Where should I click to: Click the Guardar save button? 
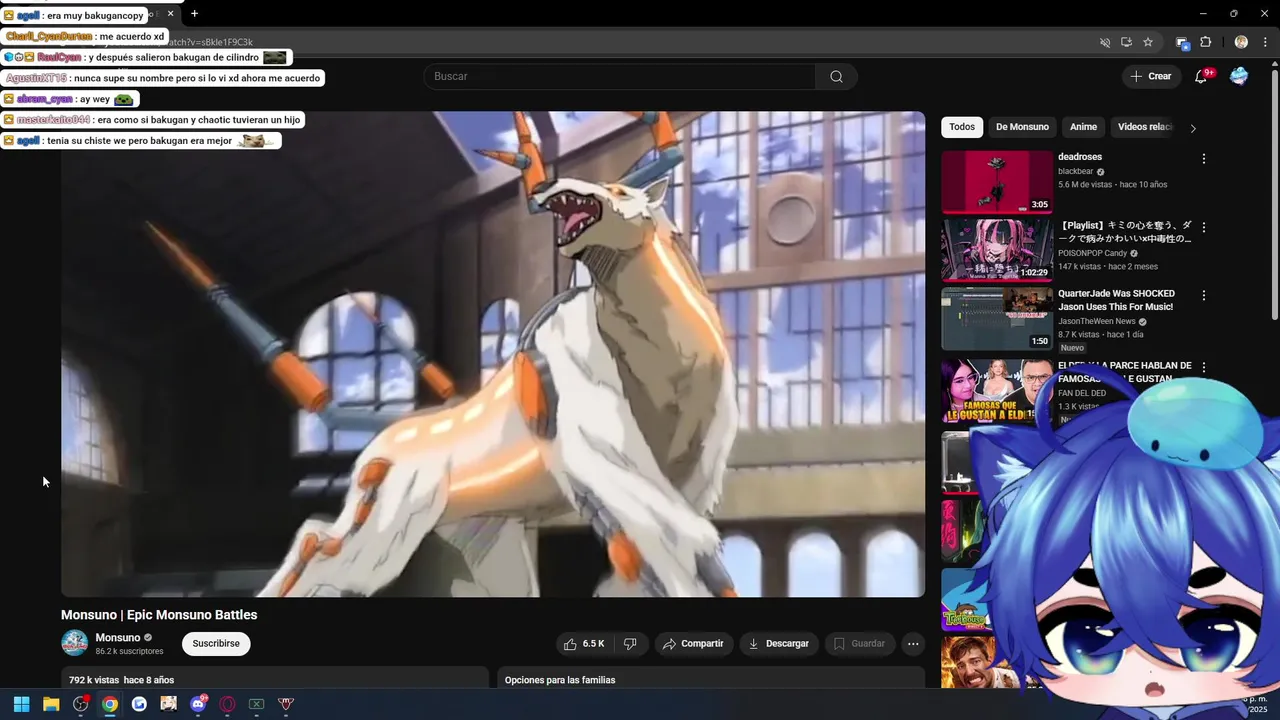(860, 644)
